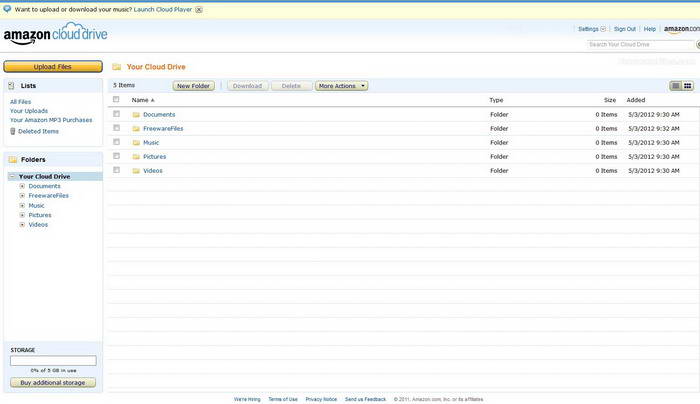Click the Deleted Items trash icon

(12, 131)
